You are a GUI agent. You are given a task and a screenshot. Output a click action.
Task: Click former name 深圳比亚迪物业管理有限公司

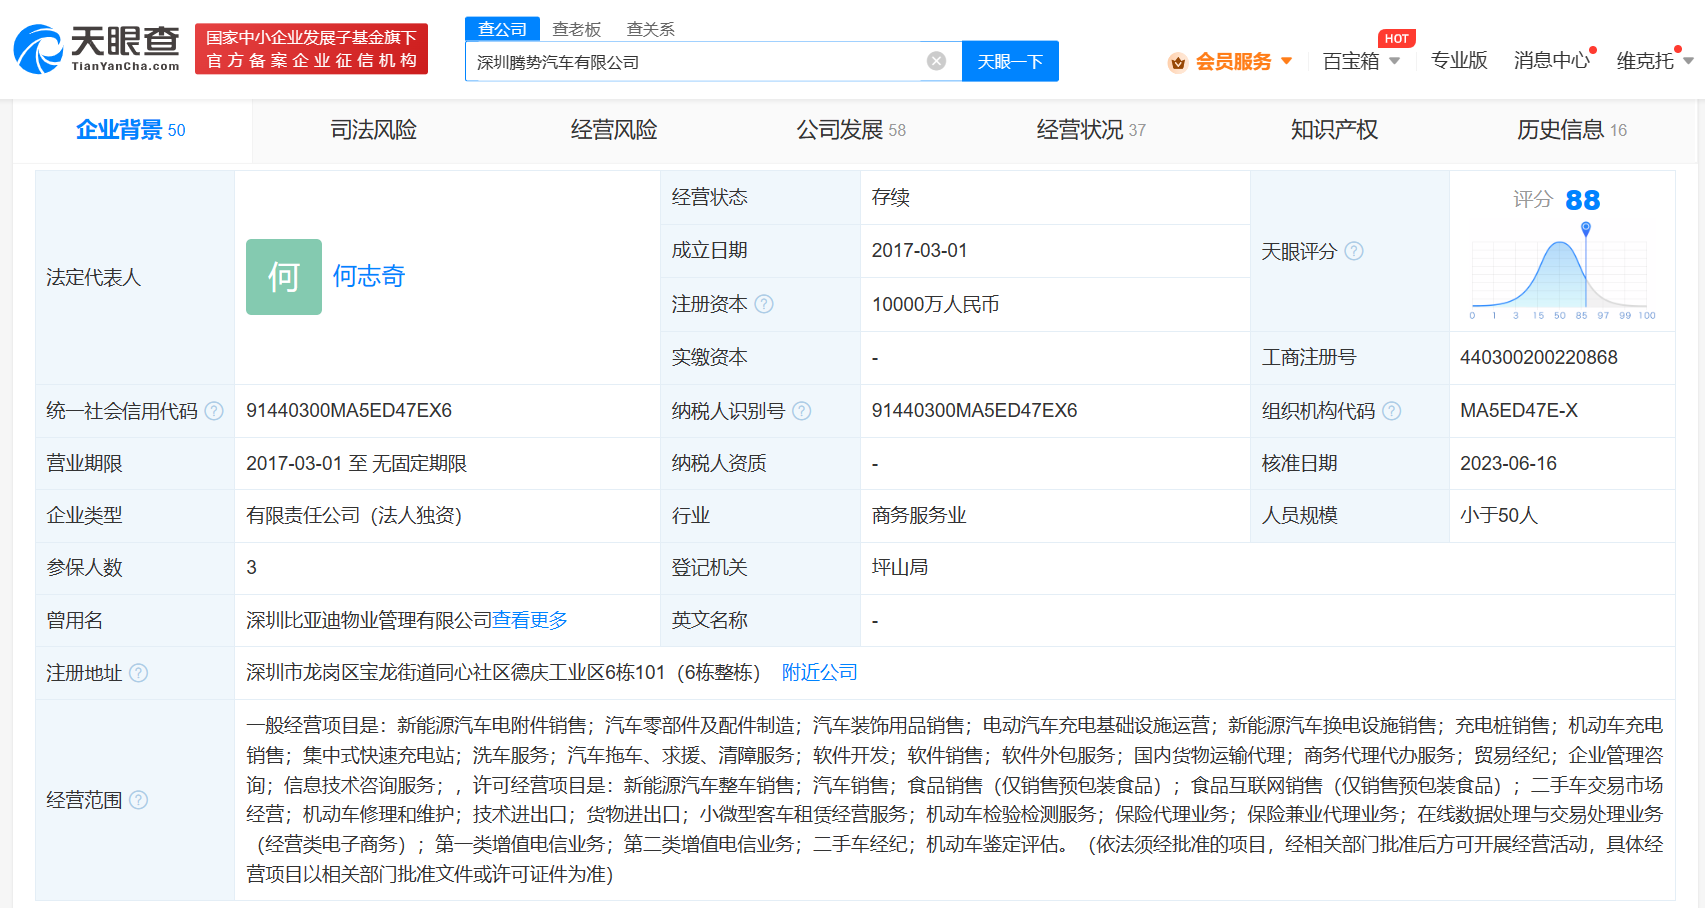[369, 620]
